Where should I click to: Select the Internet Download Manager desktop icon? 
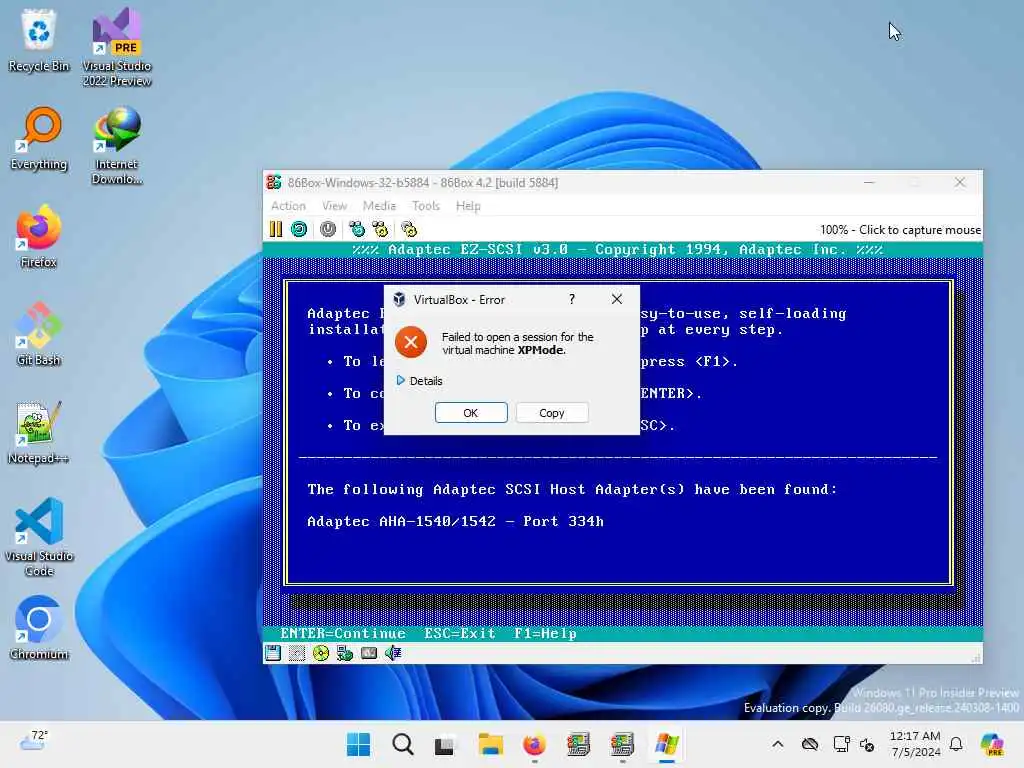117,145
